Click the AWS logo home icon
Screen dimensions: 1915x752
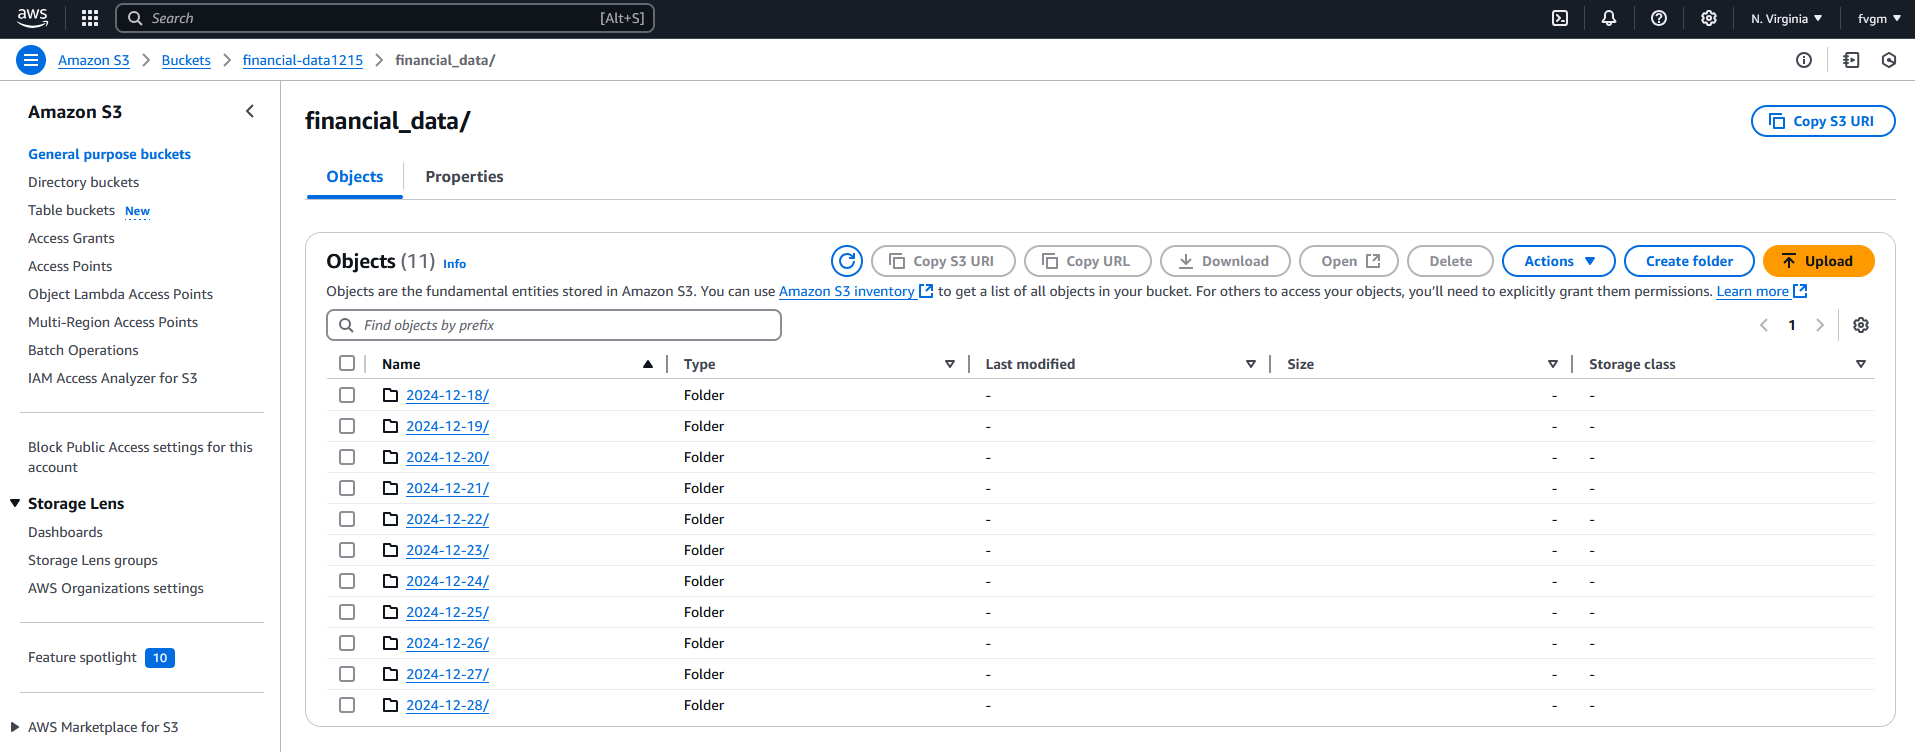(x=32, y=18)
